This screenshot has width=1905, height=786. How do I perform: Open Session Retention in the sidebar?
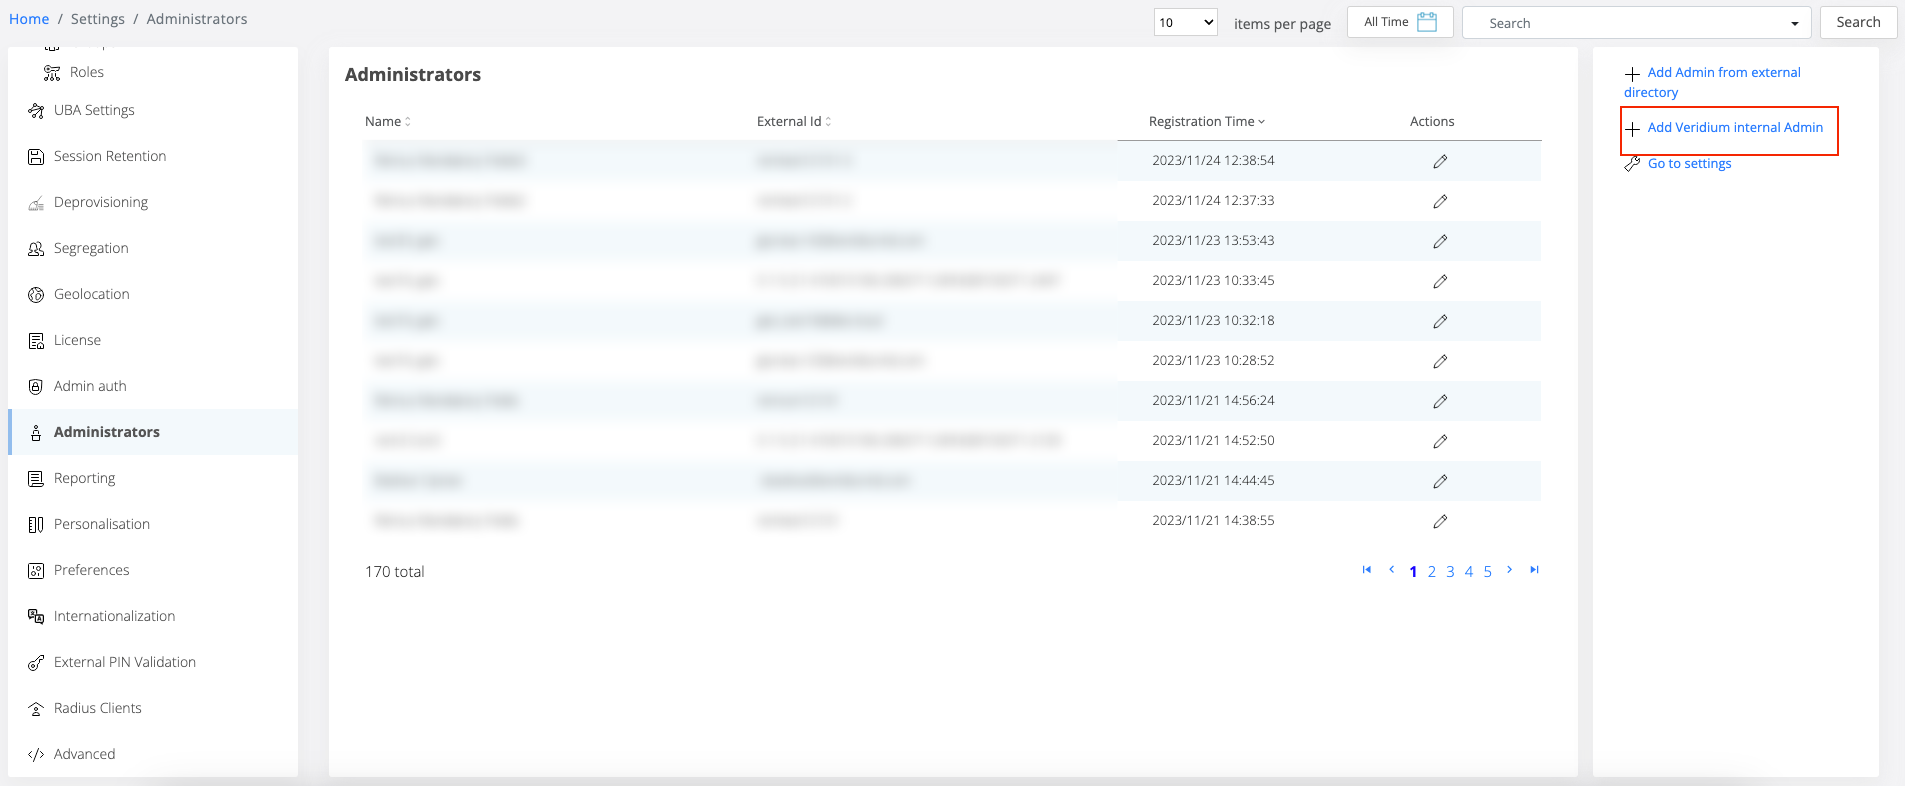[x=110, y=156]
